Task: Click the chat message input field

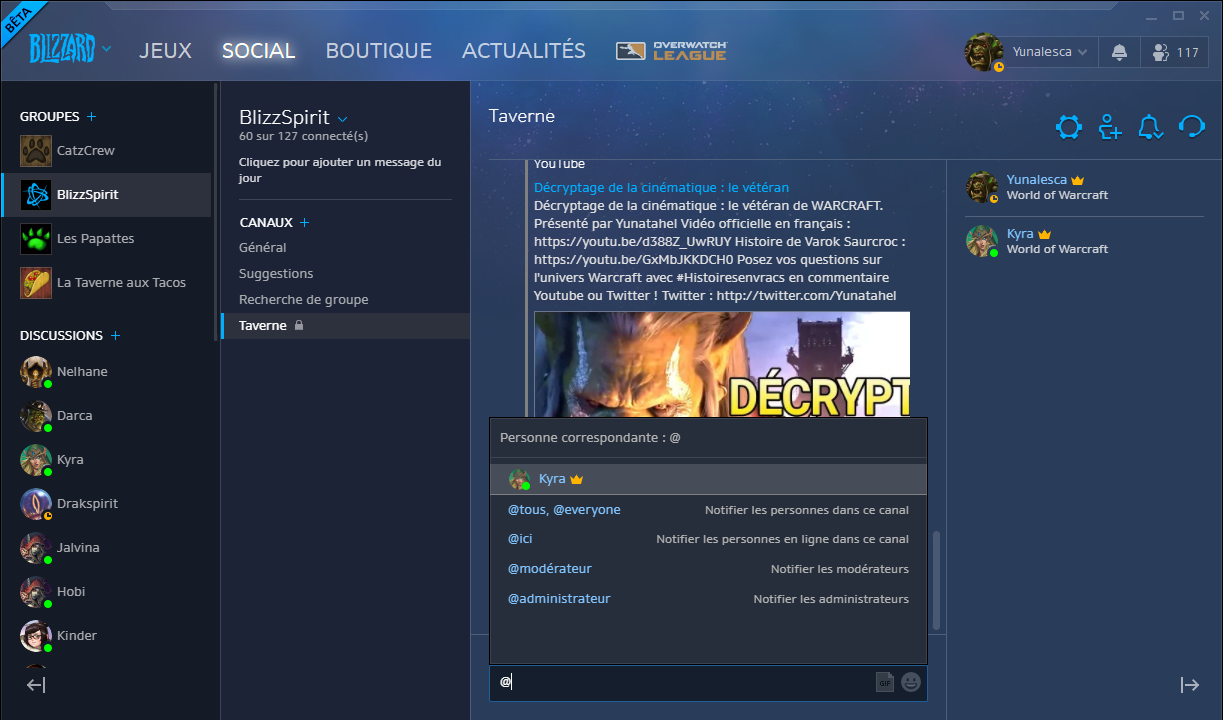Action: tap(690, 682)
